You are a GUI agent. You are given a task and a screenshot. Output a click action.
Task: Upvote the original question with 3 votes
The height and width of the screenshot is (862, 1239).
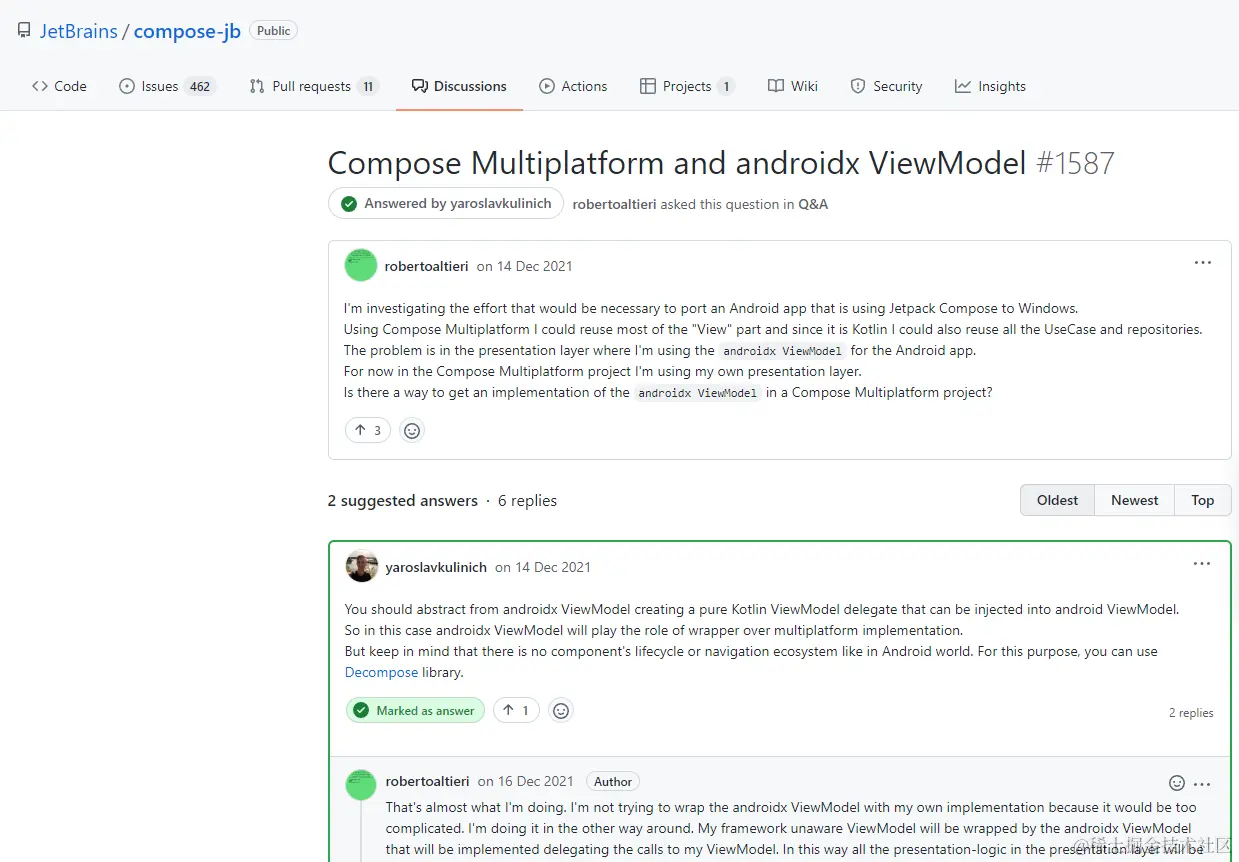368,431
